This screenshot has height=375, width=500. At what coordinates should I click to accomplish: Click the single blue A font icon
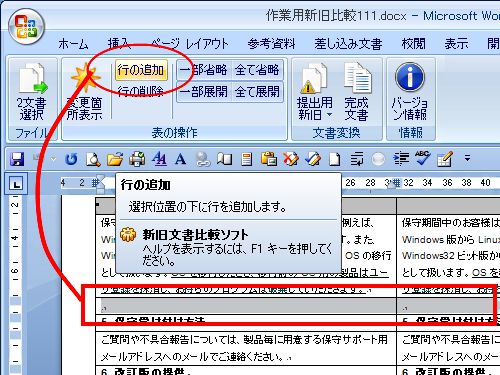pos(180,159)
